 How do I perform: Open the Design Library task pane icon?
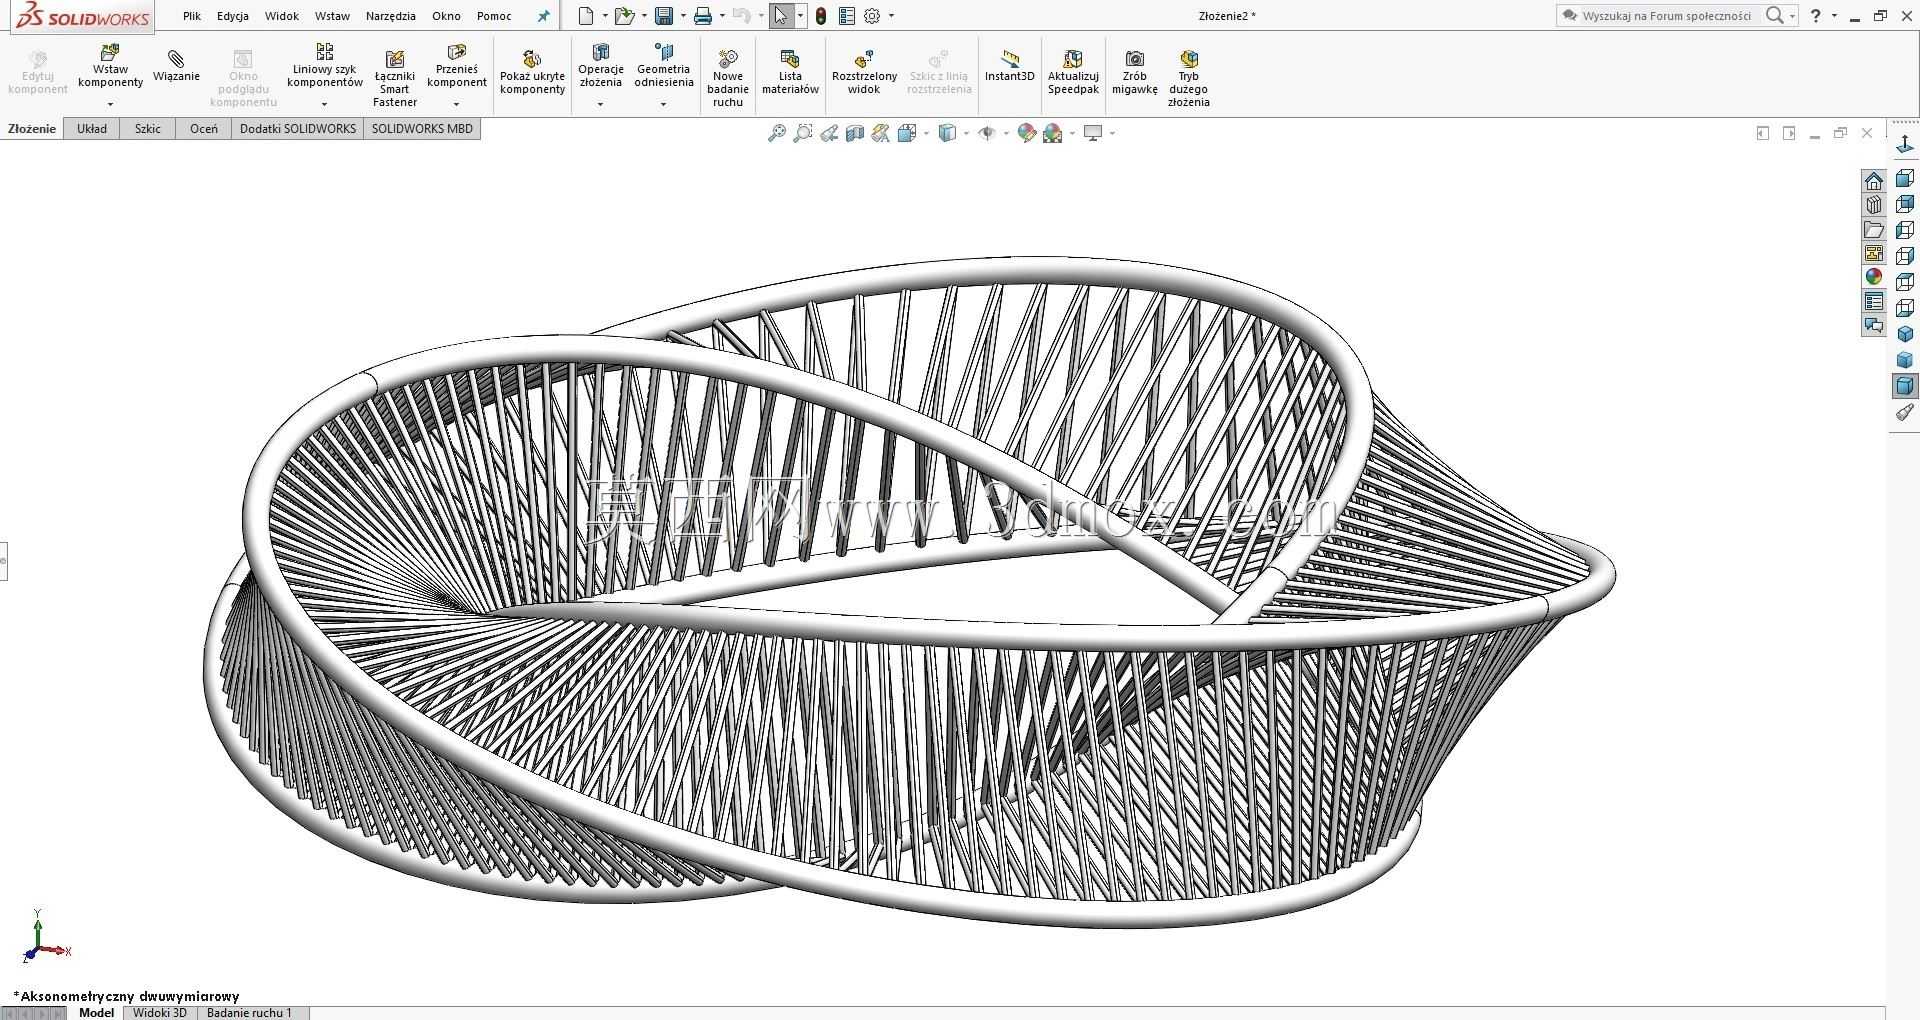click(x=1874, y=205)
